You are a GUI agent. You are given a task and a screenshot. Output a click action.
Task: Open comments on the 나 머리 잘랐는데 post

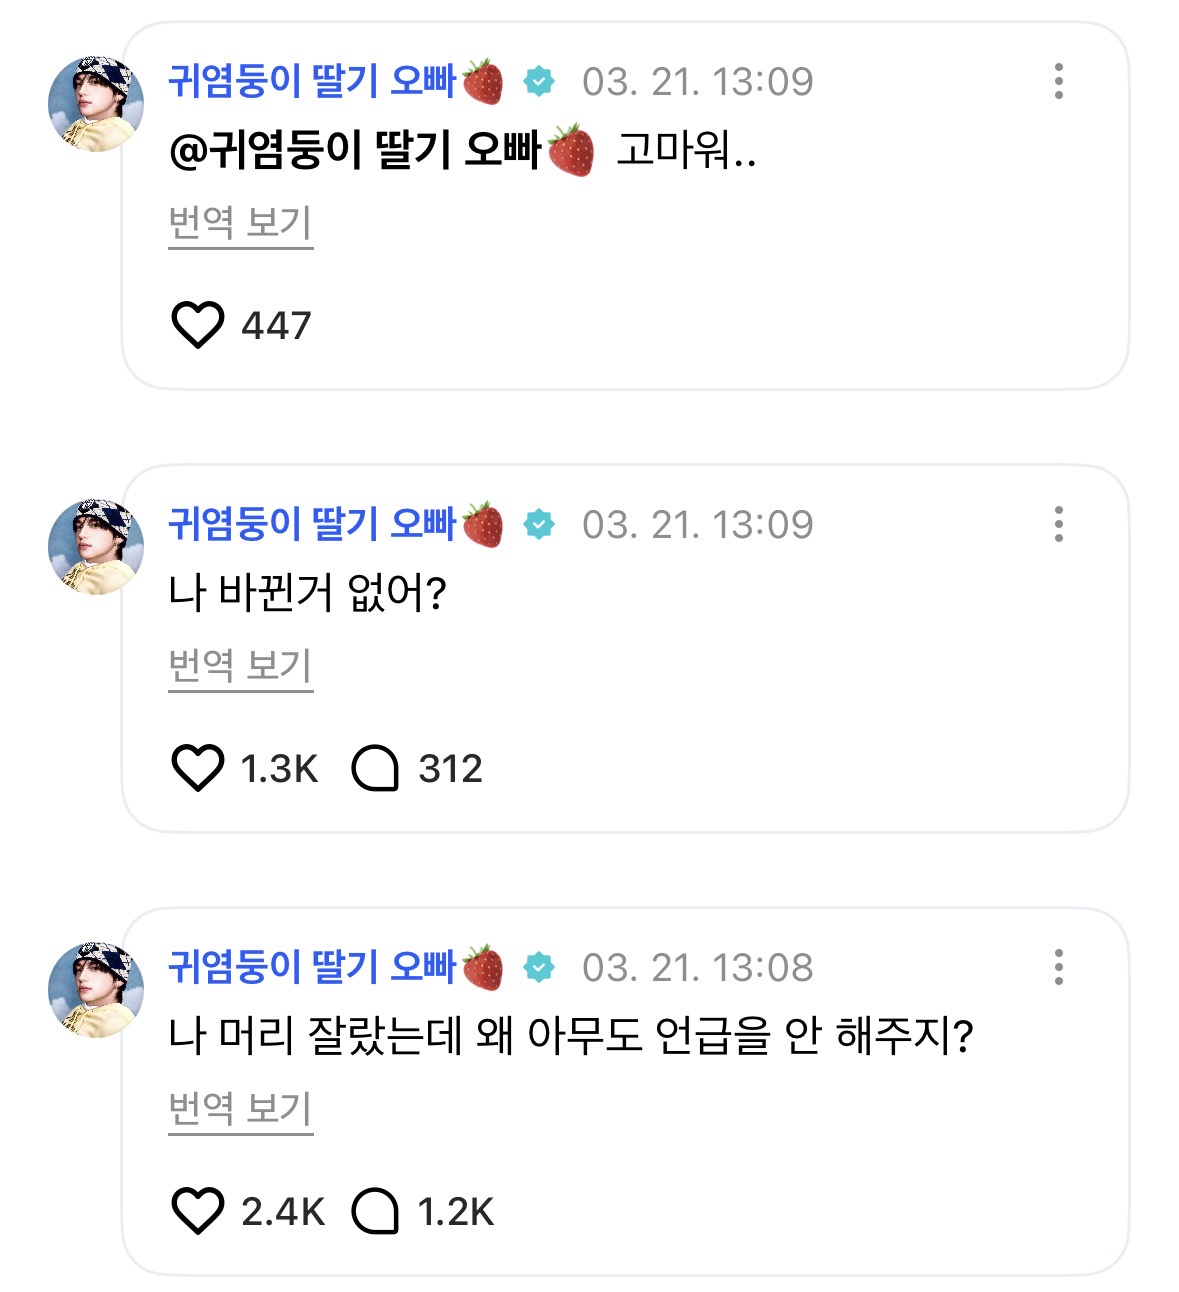[x=376, y=1212]
